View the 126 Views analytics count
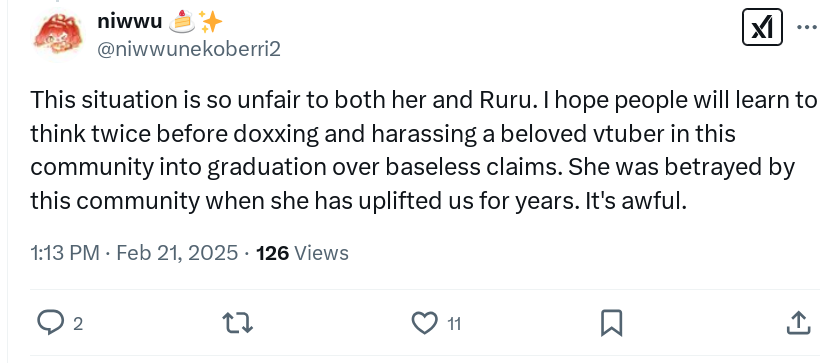828x363 pixels. coord(303,254)
